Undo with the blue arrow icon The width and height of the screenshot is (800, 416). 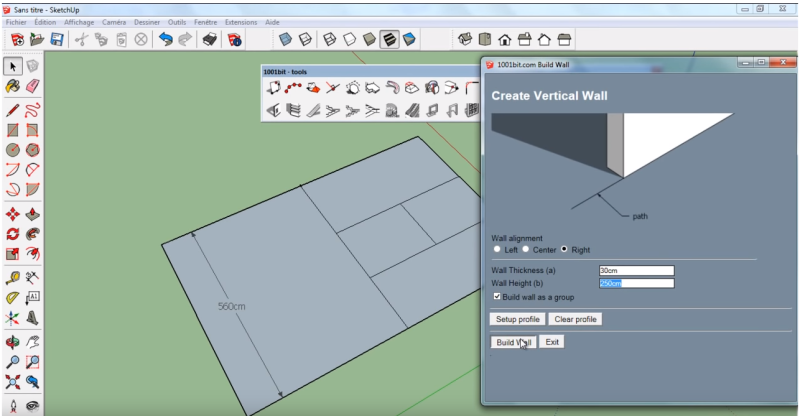(166, 39)
